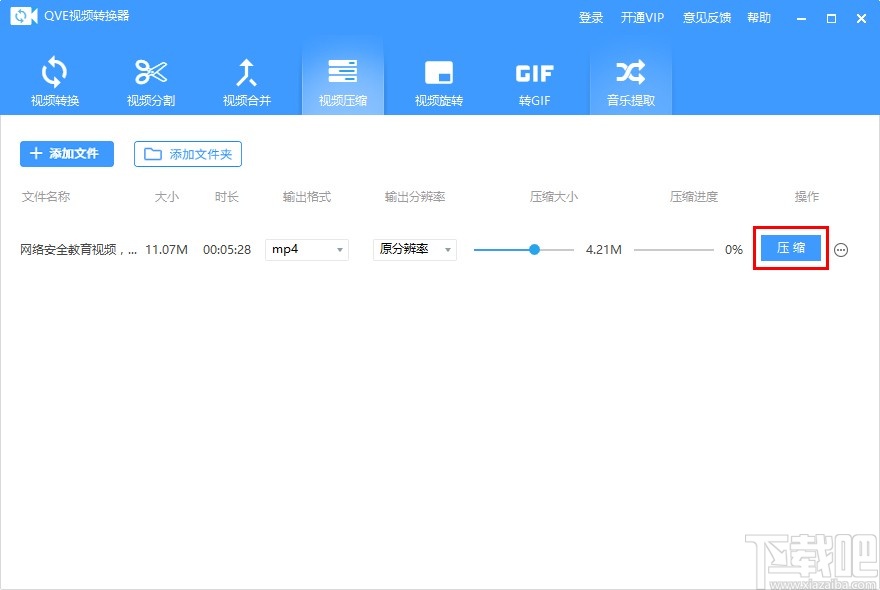This screenshot has width=880, height=590.
Task: Minimize the QVE window
Action: pyautogui.click(x=801, y=19)
